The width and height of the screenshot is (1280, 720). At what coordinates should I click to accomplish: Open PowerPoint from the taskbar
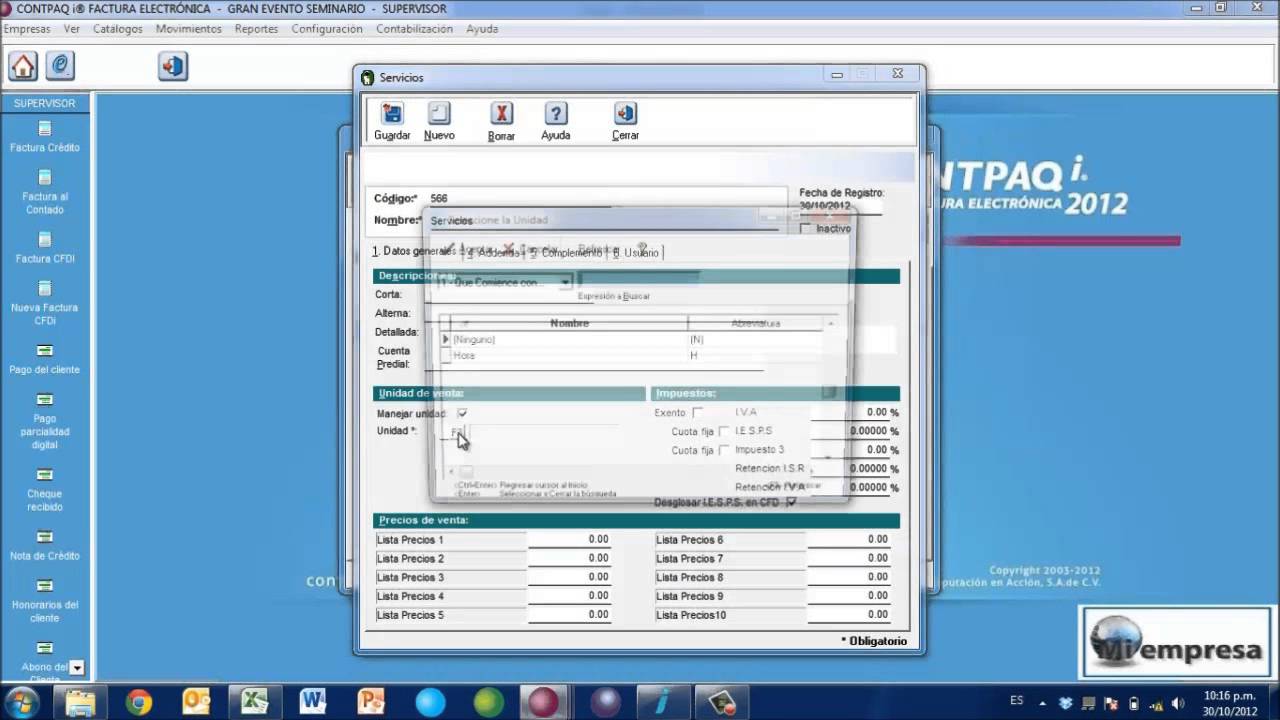pyautogui.click(x=370, y=702)
